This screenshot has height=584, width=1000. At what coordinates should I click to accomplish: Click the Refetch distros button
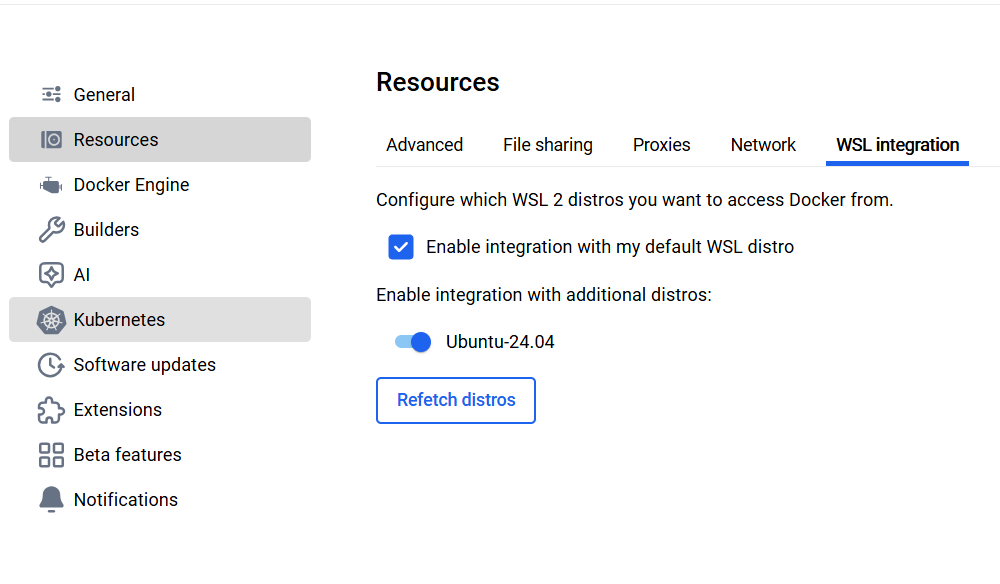(x=455, y=400)
